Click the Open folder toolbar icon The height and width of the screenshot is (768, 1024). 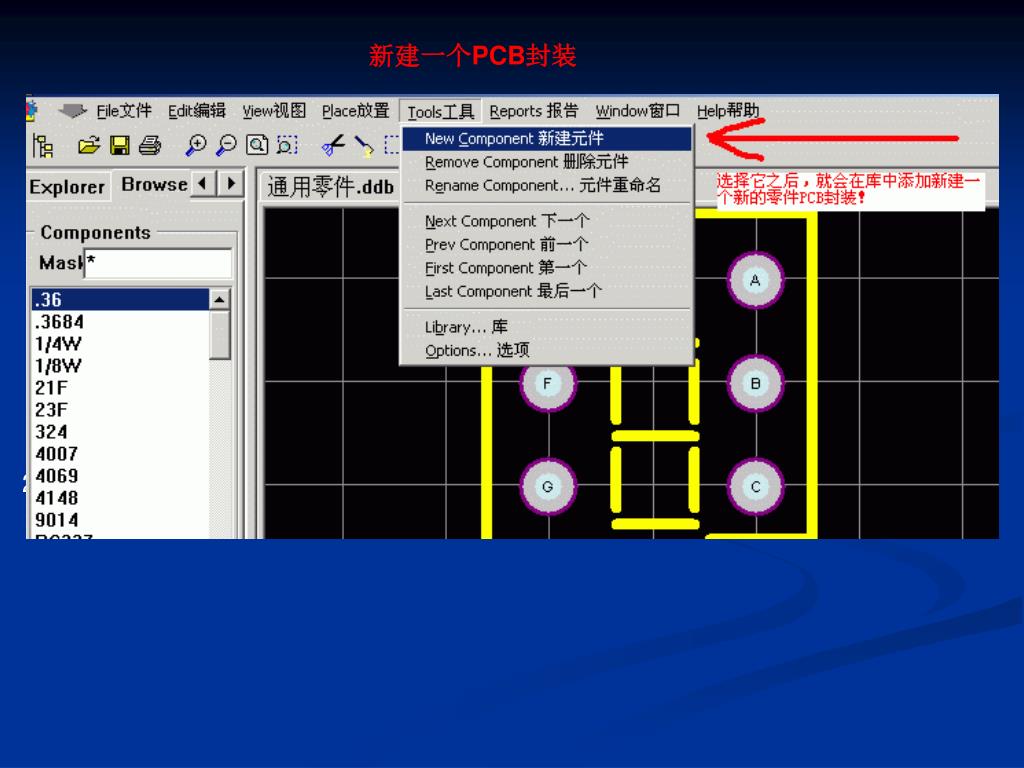click(x=89, y=145)
